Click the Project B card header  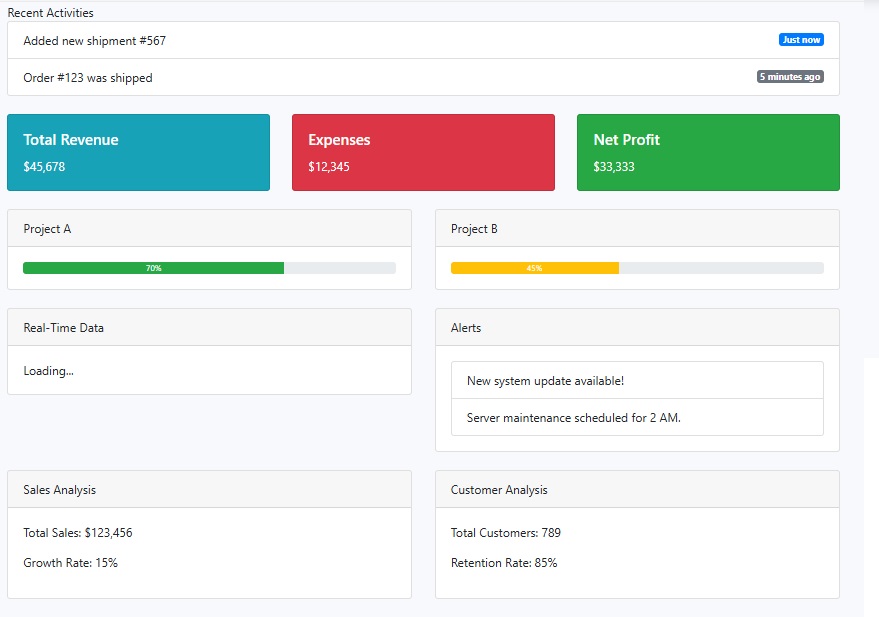(x=637, y=229)
